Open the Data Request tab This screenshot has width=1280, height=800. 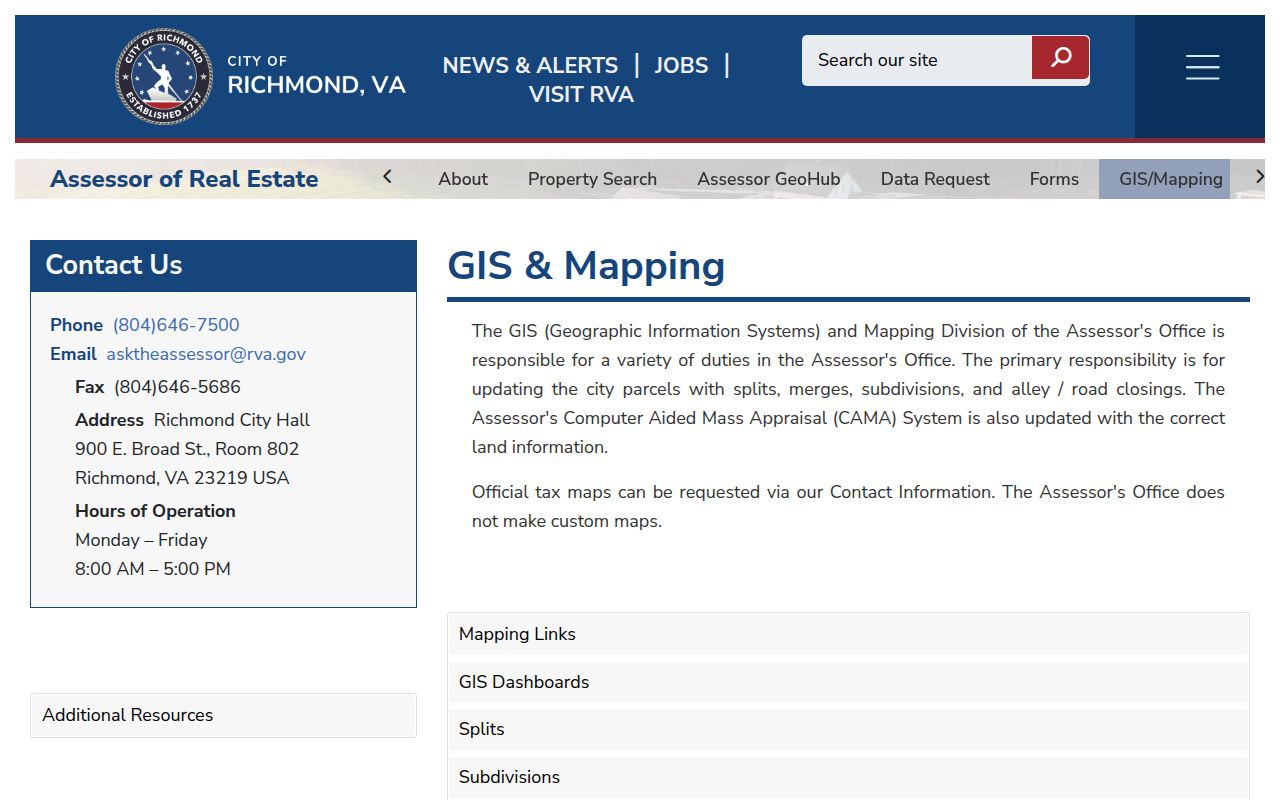coord(935,179)
